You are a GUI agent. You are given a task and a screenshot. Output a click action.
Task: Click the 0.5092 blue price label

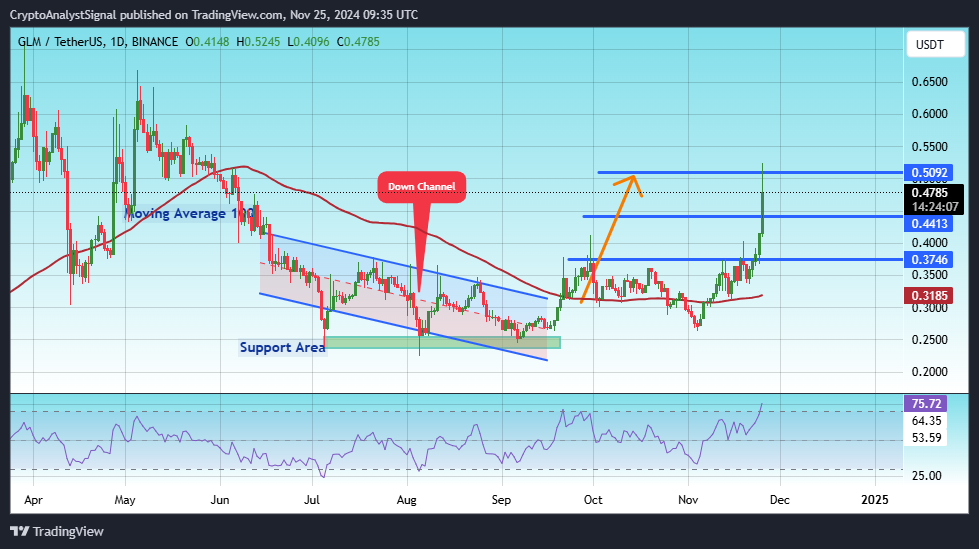[x=929, y=173]
